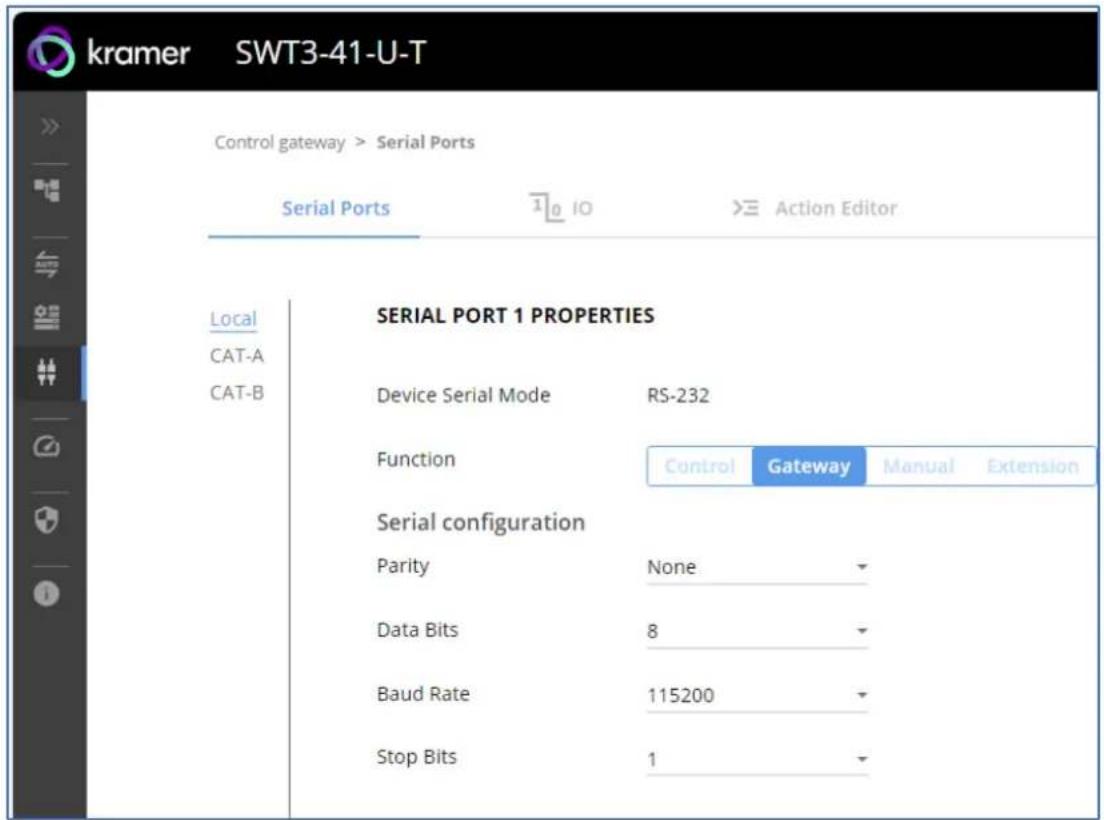
Task: Open the routing tree icon in sidebar
Action: [47, 190]
